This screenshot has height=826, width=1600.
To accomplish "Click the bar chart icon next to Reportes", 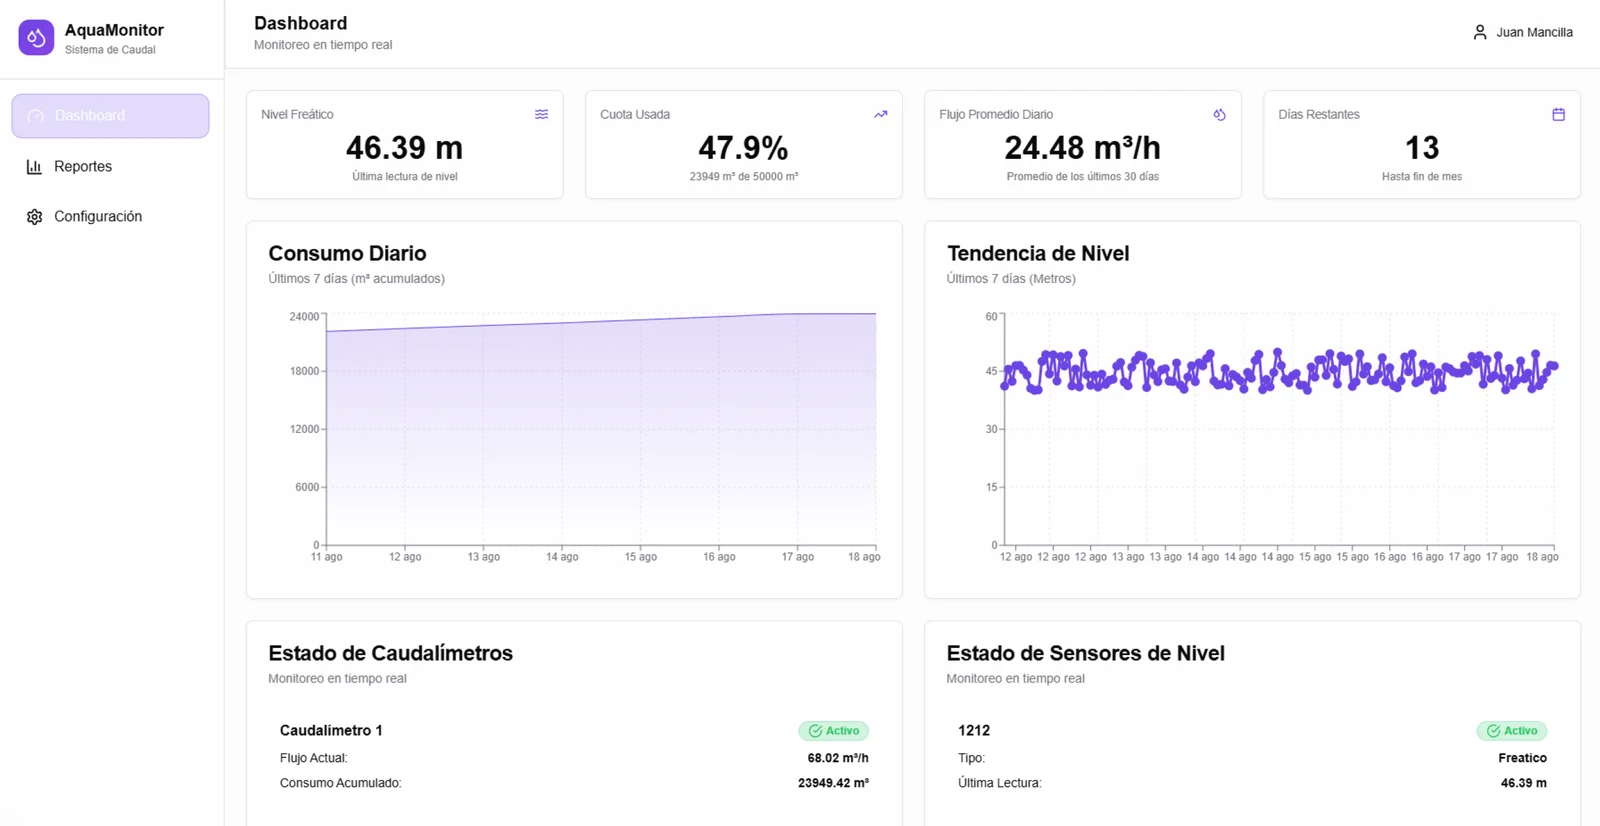I will 34,167.
